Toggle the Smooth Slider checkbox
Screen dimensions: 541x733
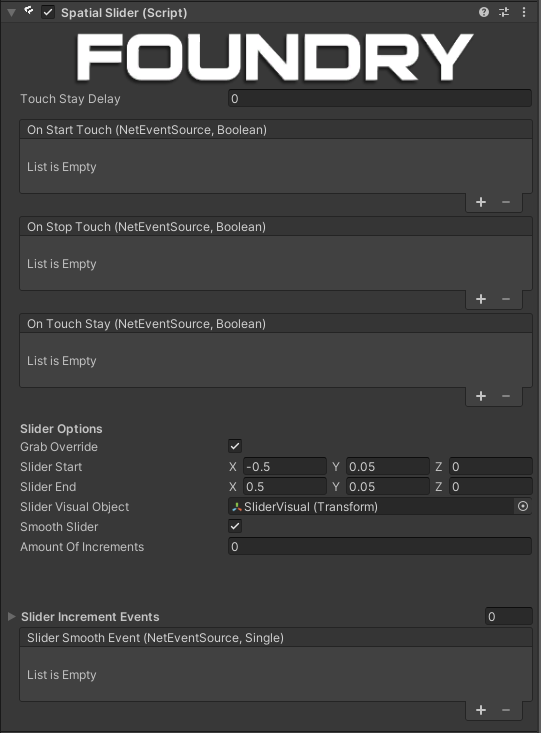tap(235, 526)
